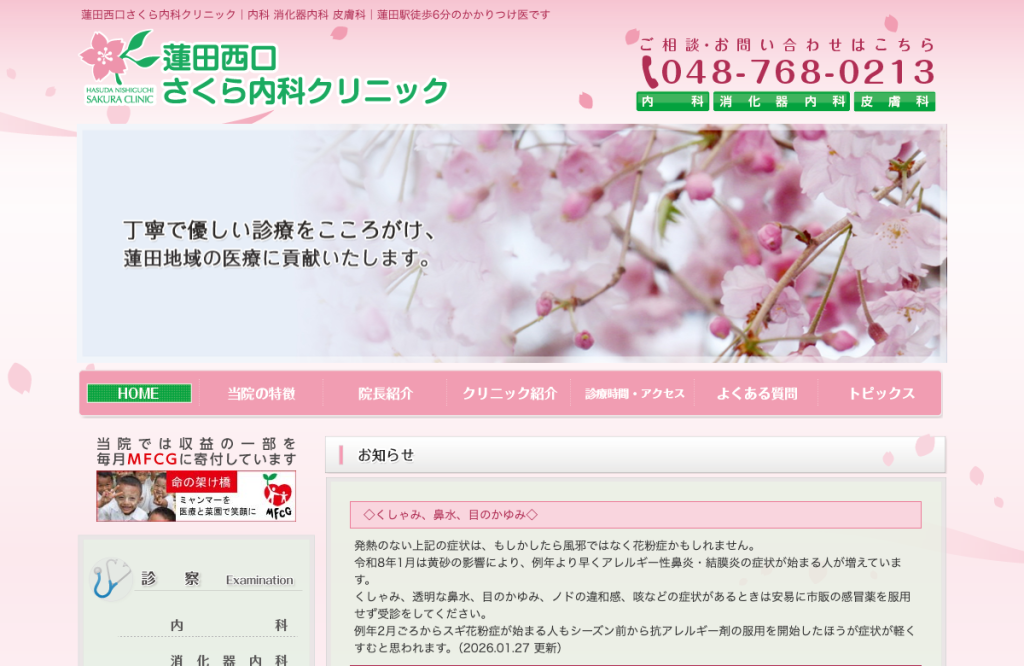Click the 毎月MFCGに寄付しています text
Image resolution: width=1024 pixels, height=666 pixels.
[196, 459]
